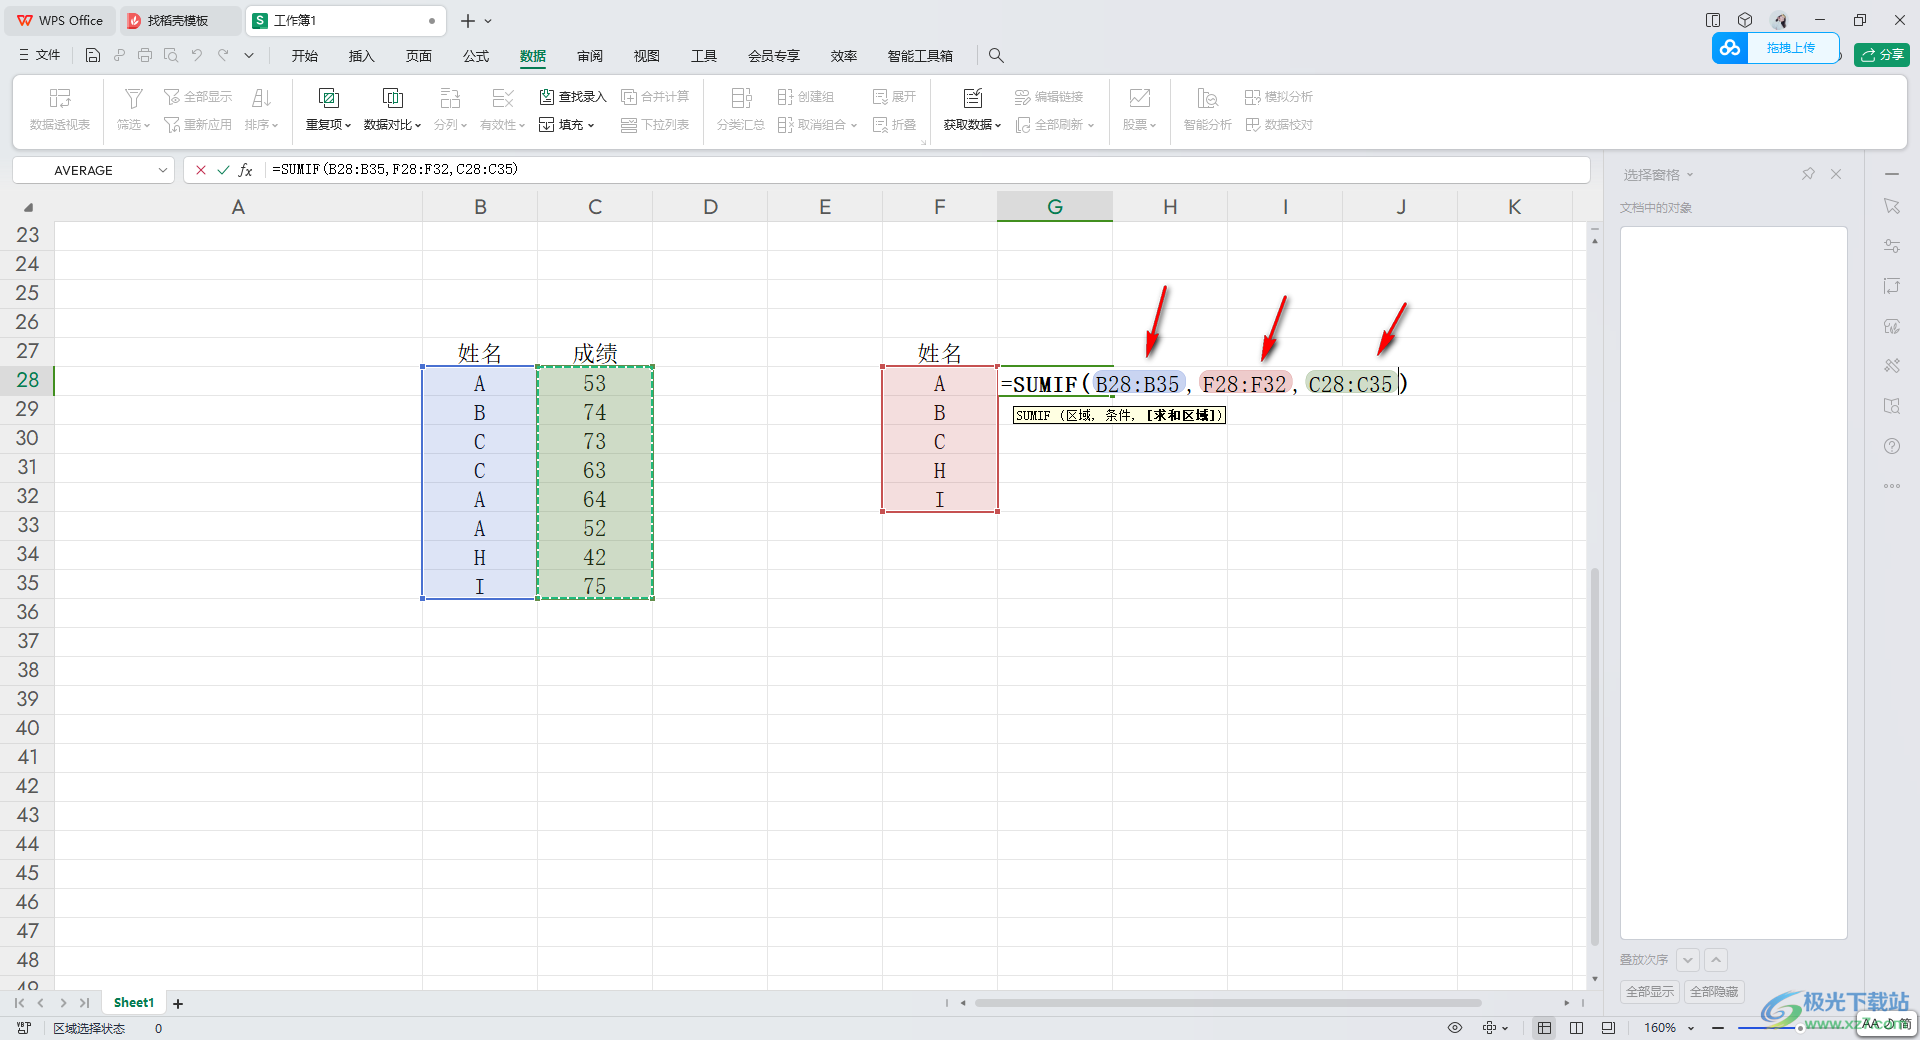
Task: Click the formula bar input field
Action: [926, 170]
